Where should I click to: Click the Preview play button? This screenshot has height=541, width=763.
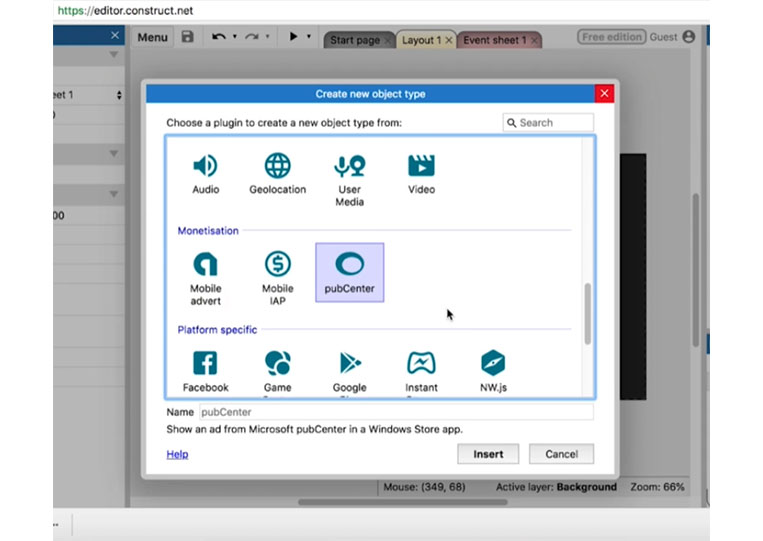(293, 36)
